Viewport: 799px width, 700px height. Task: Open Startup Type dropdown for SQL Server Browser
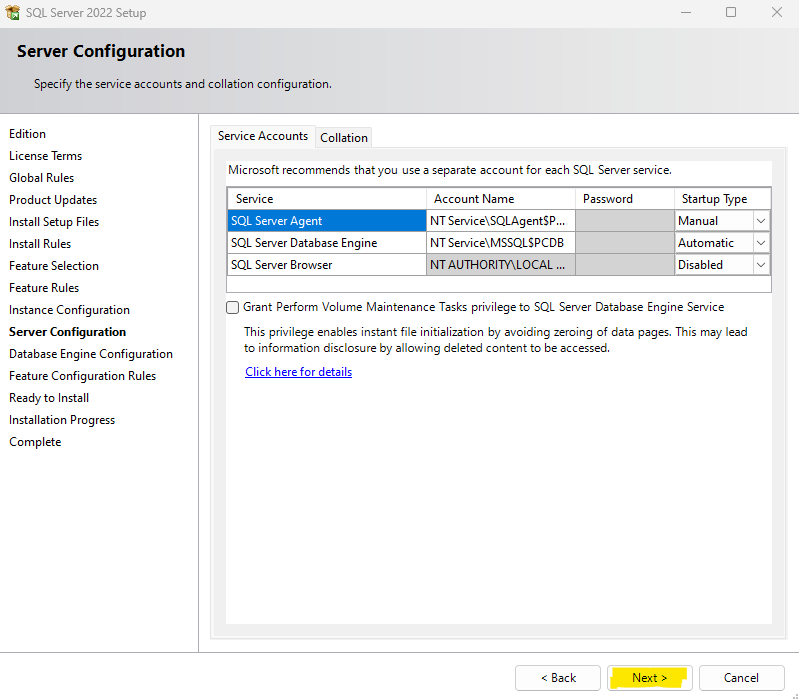tap(761, 265)
